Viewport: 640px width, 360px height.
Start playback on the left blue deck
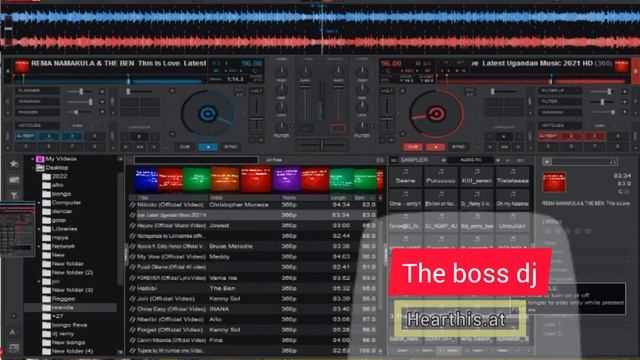[x=208, y=147]
